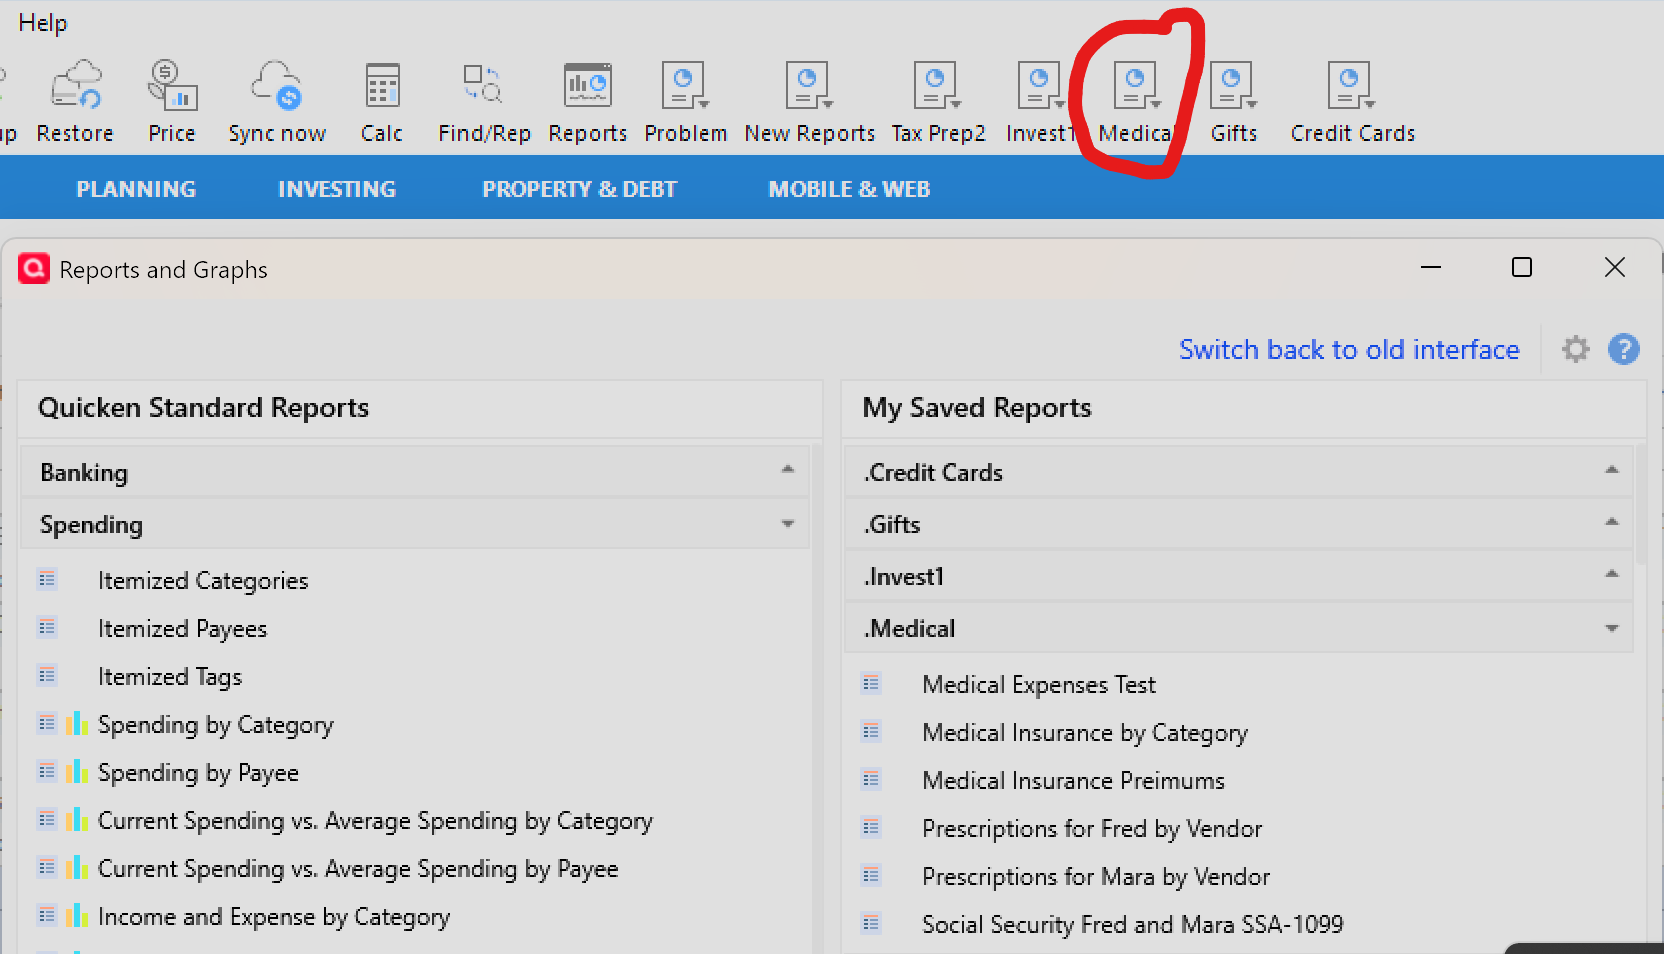Click the Spending by Category graph icon
The height and width of the screenshot is (954, 1664).
point(77,723)
